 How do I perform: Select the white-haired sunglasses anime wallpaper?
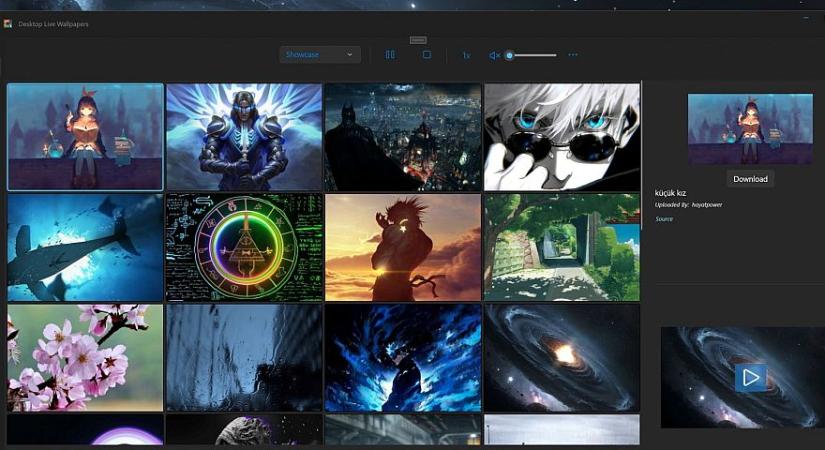562,137
